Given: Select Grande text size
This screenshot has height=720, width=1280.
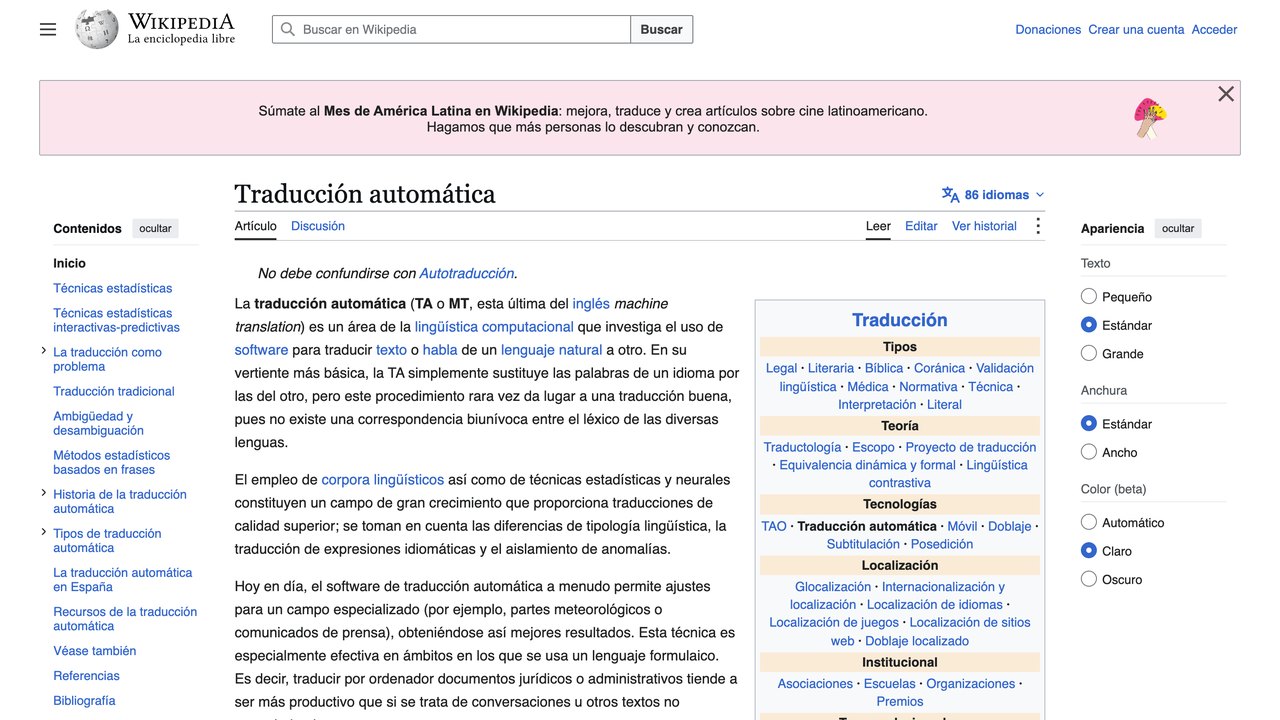Looking at the screenshot, I should pos(1089,354).
